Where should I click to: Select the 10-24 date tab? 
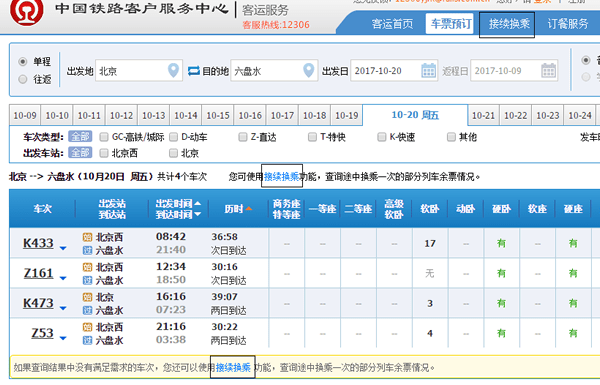coord(580,115)
